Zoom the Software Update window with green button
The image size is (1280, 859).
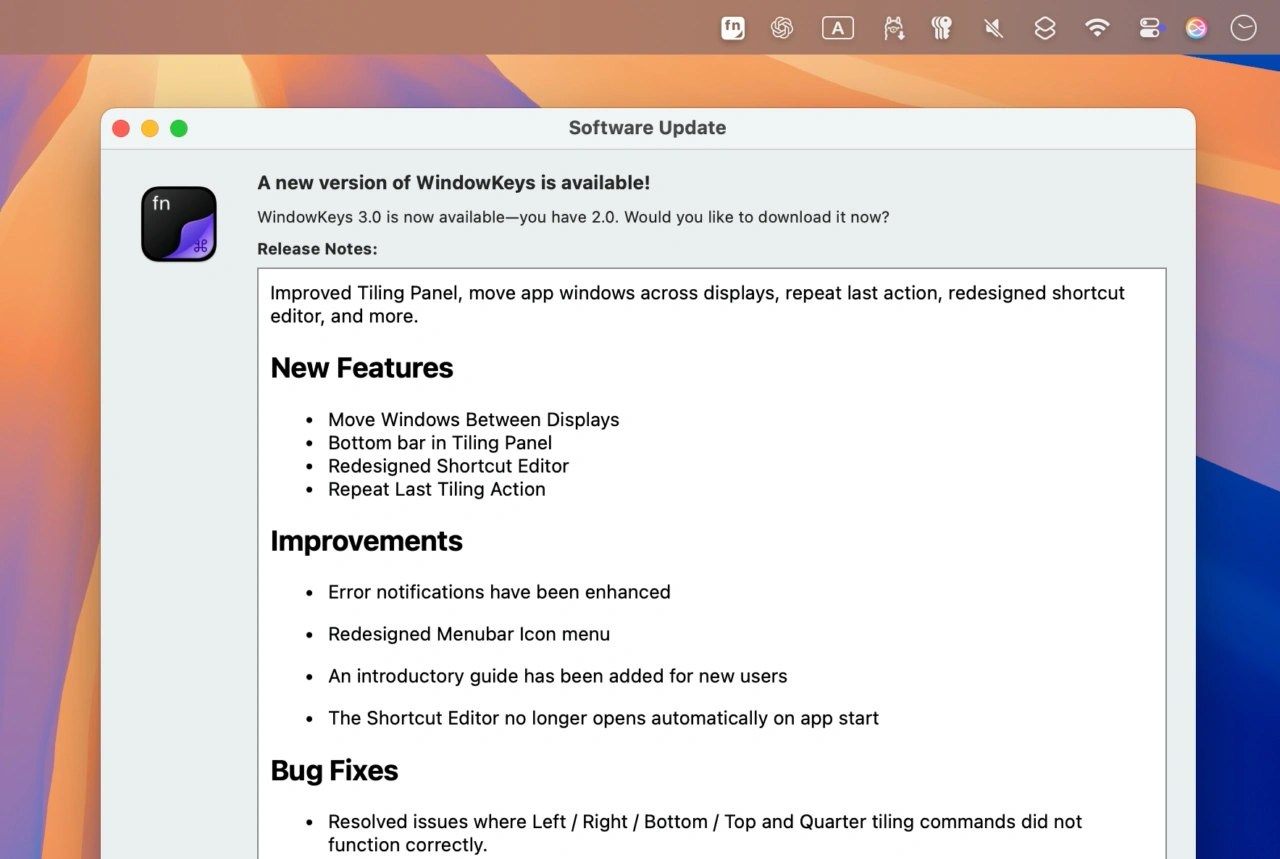[x=179, y=128]
